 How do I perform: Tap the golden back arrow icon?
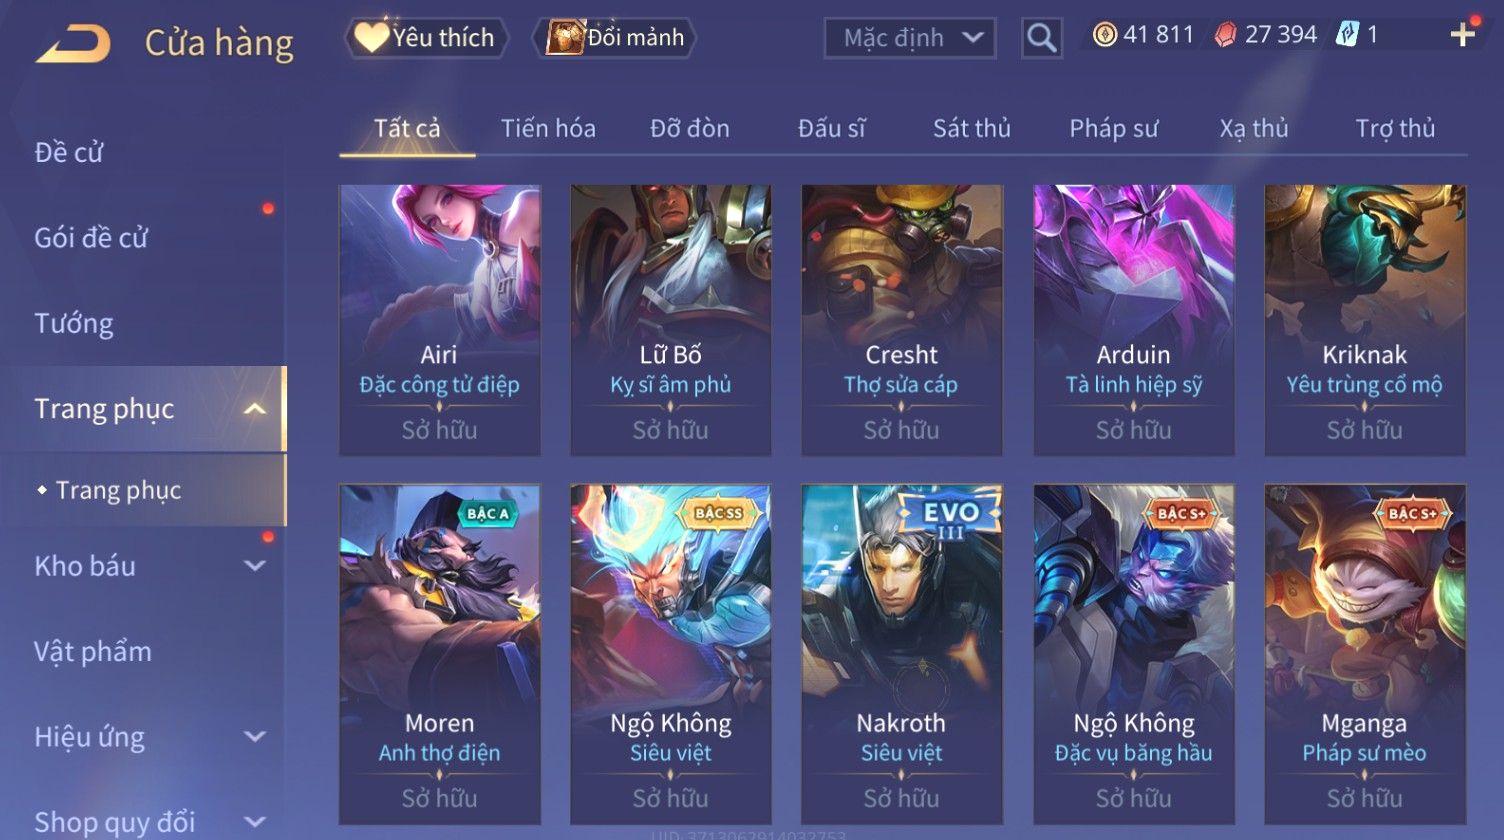tap(73, 44)
